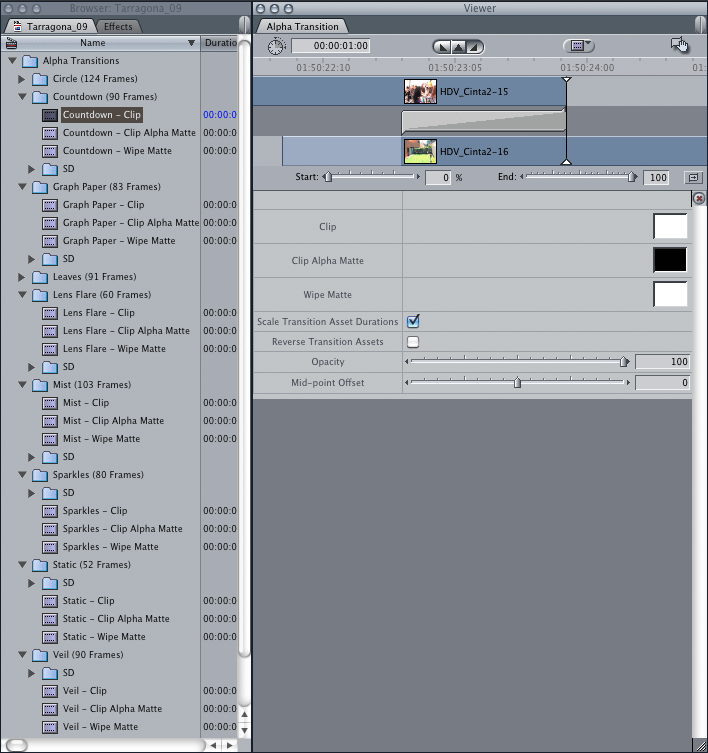Click the Name column header
The width and height of the screenshot is (708, 753).
[x=93, y=43]
